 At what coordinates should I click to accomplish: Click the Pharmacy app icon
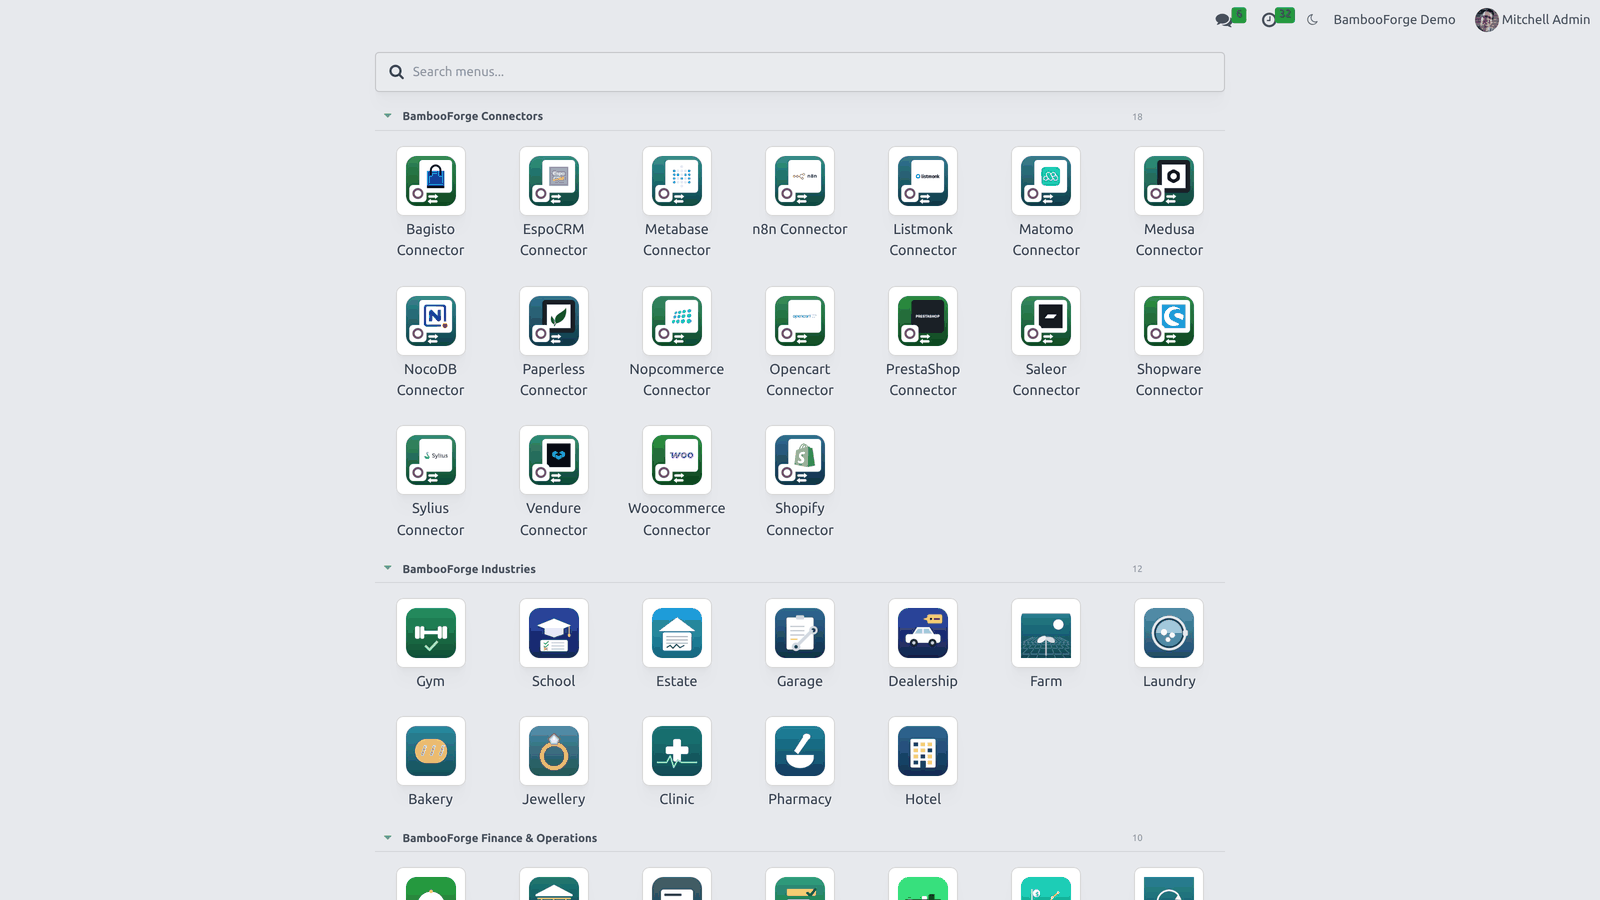(x=800, y=751)
